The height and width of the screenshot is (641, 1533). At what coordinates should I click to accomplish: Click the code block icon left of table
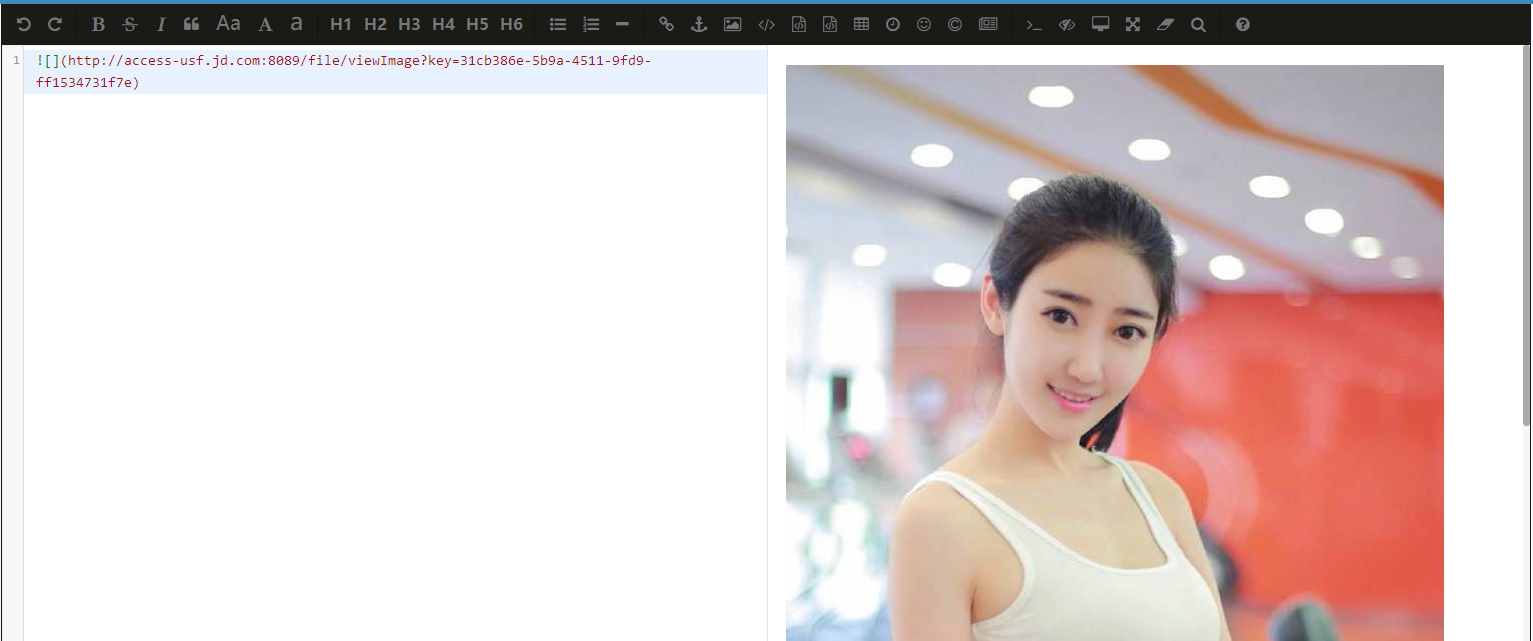[x=829, y=24]
